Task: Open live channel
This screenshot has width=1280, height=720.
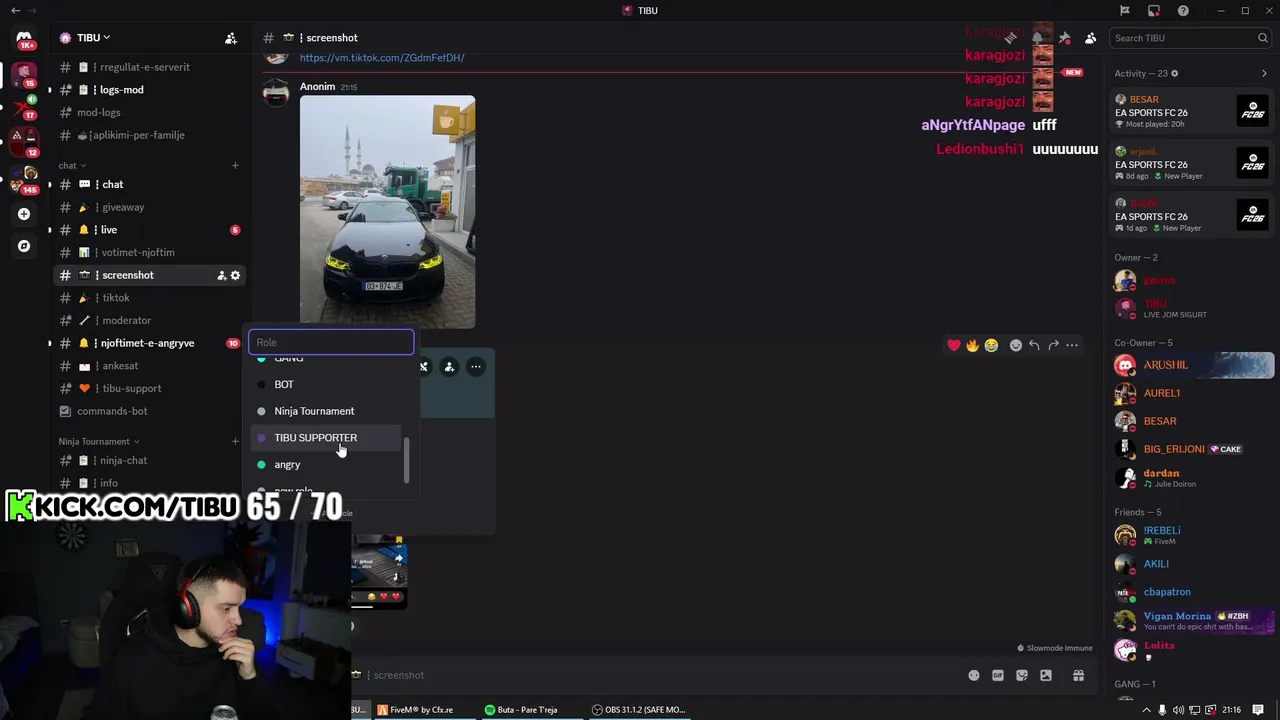Action: (148, 230)
